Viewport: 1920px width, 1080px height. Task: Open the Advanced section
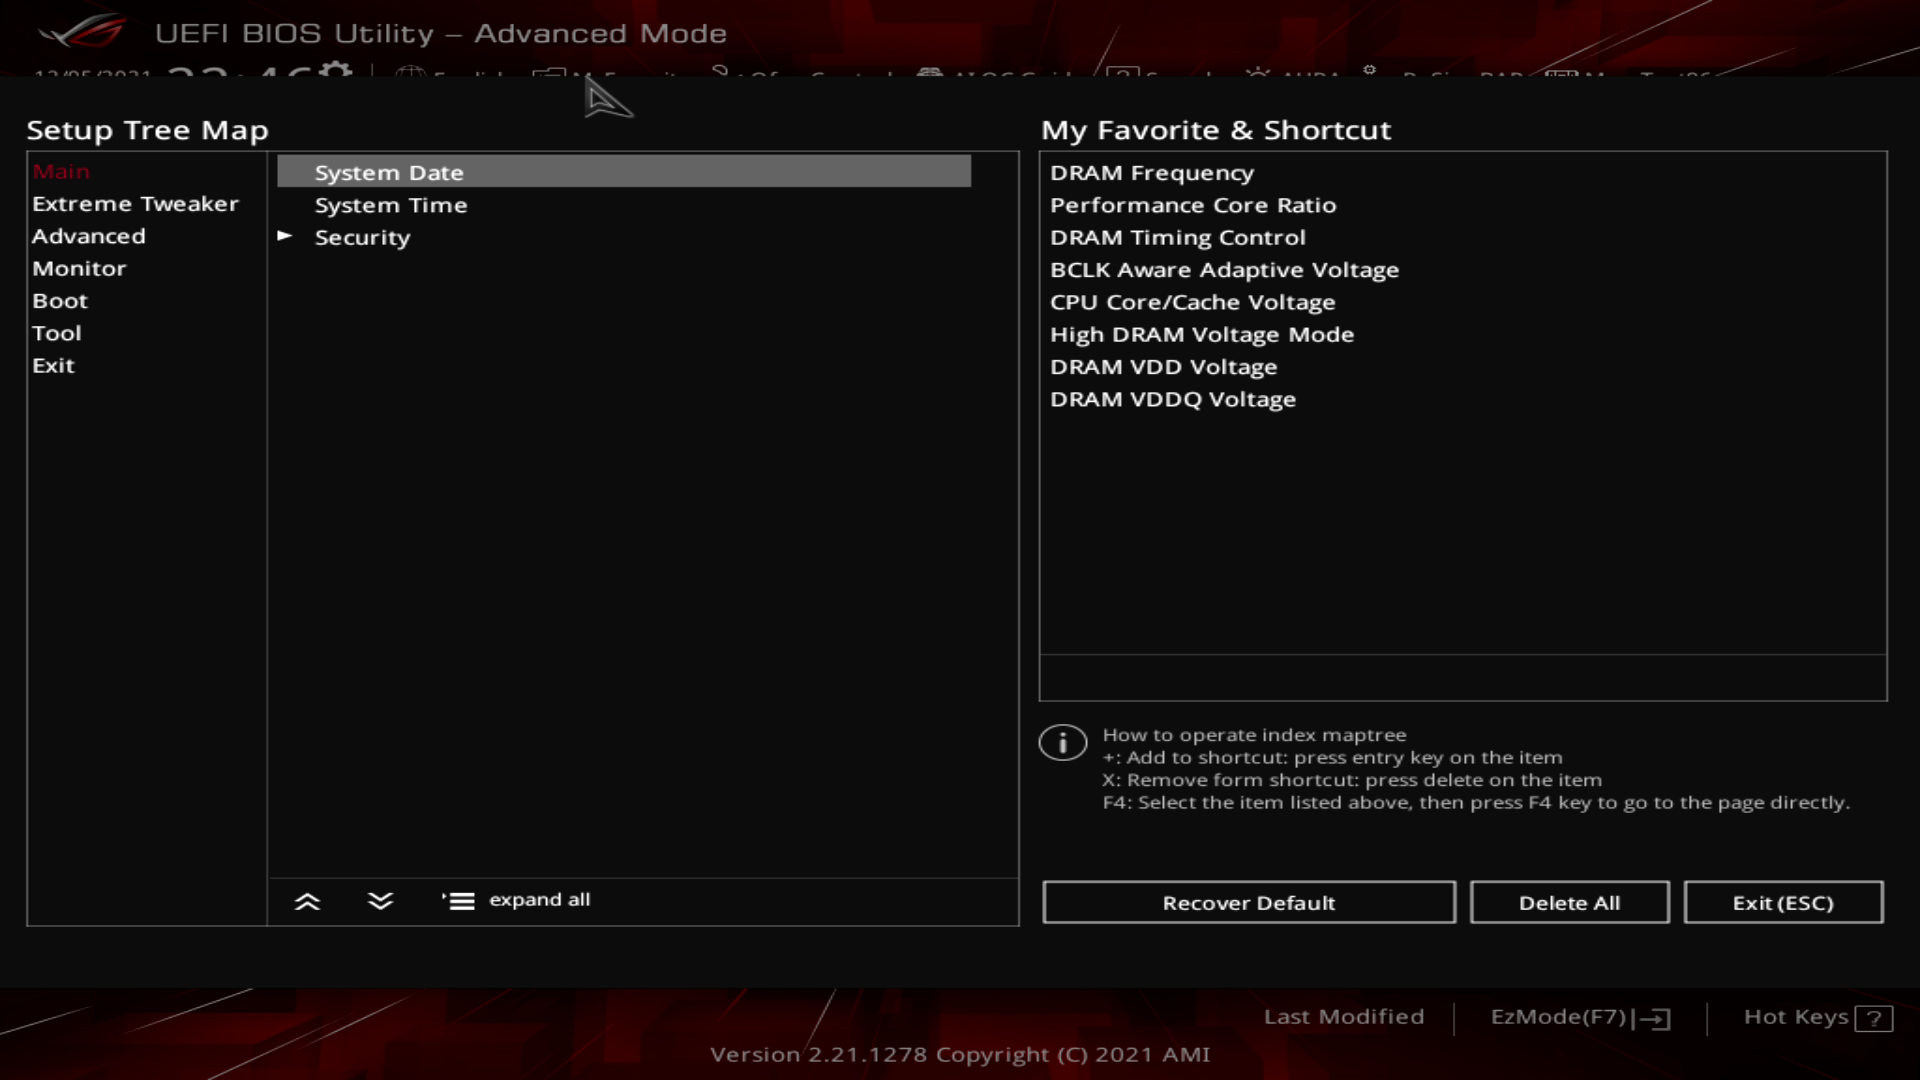[x=89, y=237]
